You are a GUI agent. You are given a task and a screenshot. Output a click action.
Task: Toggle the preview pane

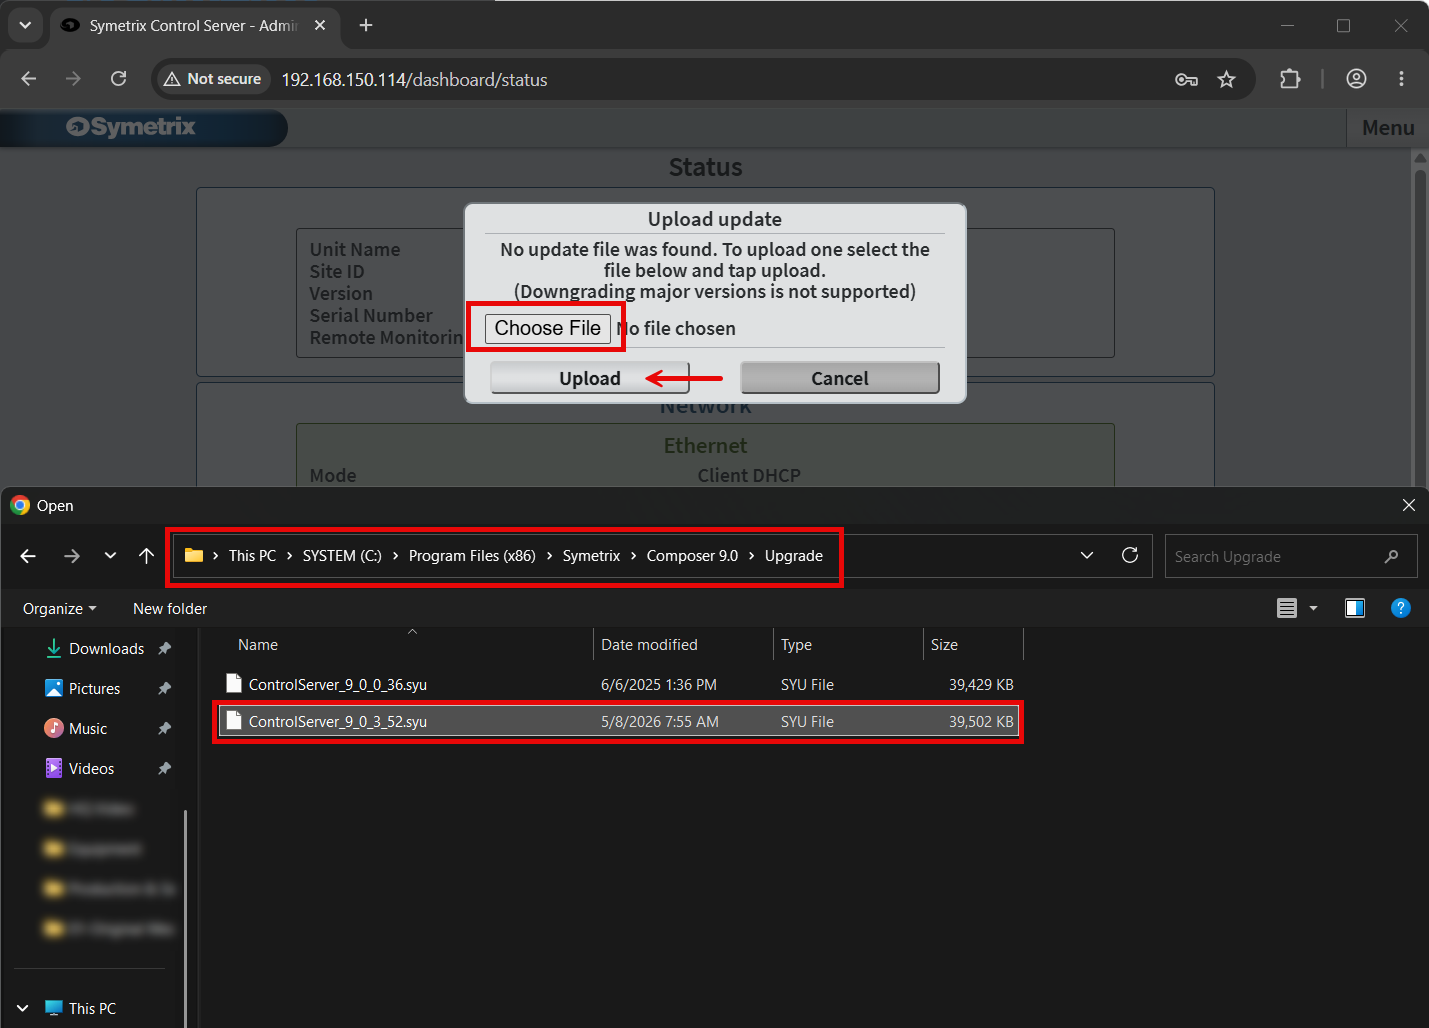point(1355,608)
